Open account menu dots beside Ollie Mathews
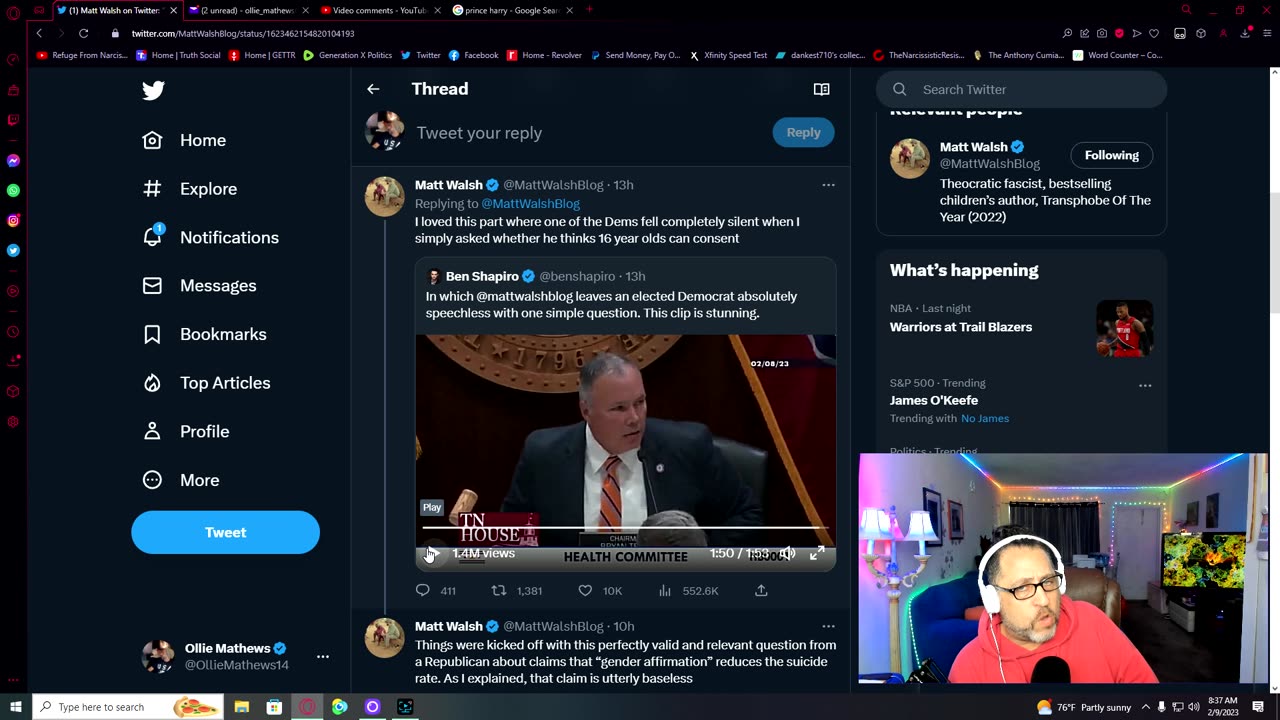The width and height of the screenshot is (1280, 720). 322,657
